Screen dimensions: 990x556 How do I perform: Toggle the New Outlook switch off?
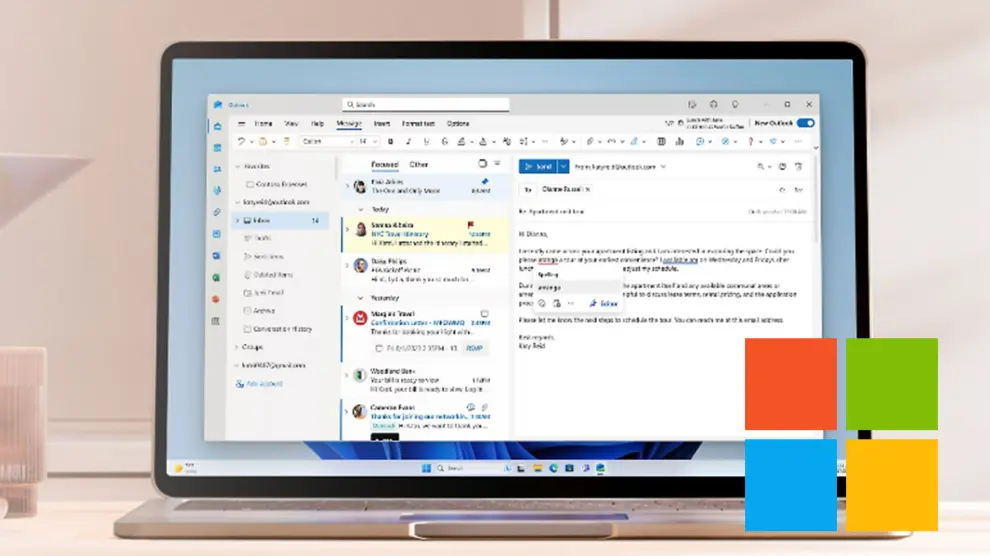tap(805, 123)
